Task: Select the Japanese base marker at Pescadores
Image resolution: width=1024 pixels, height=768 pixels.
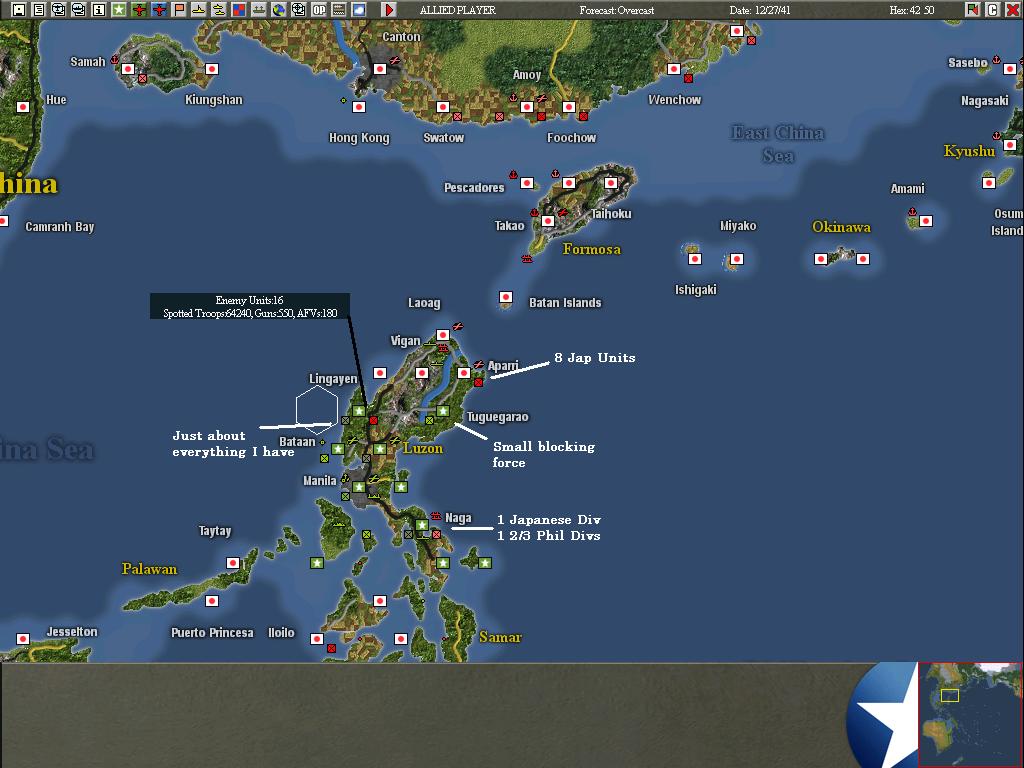Action: [527, 183]
